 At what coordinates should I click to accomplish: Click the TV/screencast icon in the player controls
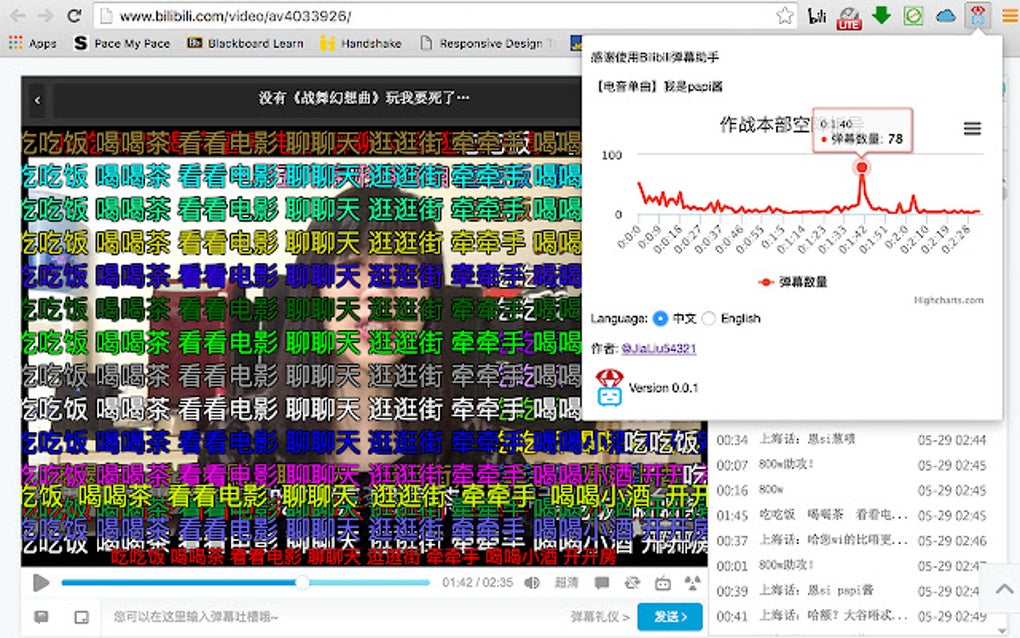coord(663,583)
